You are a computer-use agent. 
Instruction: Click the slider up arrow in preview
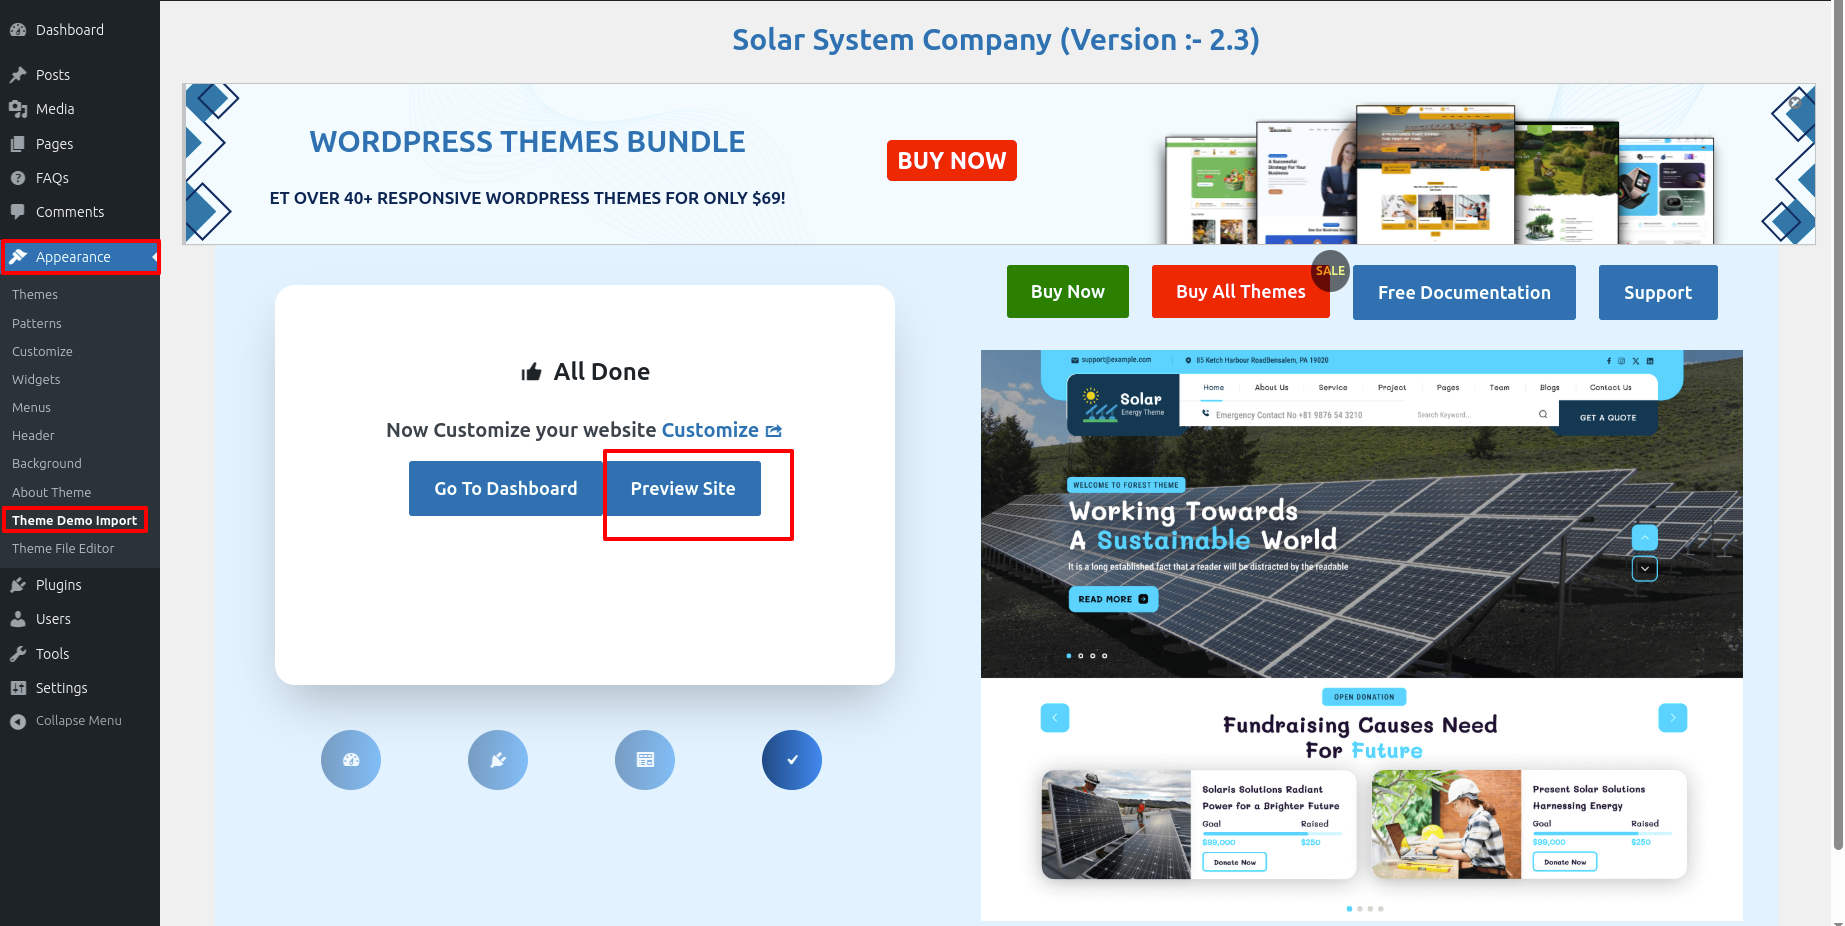tap(1645, 537)
